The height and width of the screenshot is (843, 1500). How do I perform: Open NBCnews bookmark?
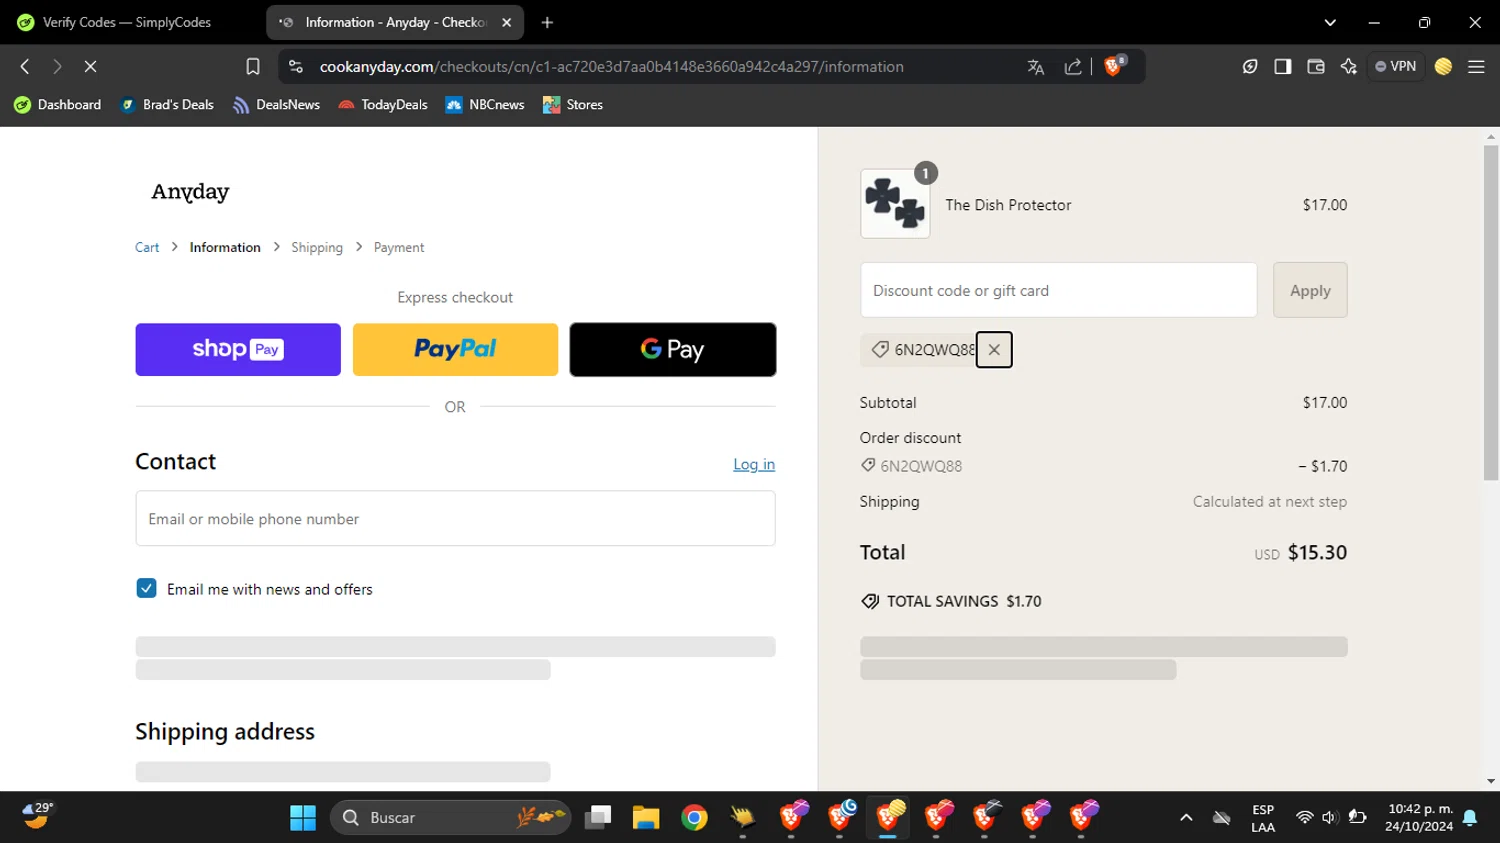click(x=485, y=105)
